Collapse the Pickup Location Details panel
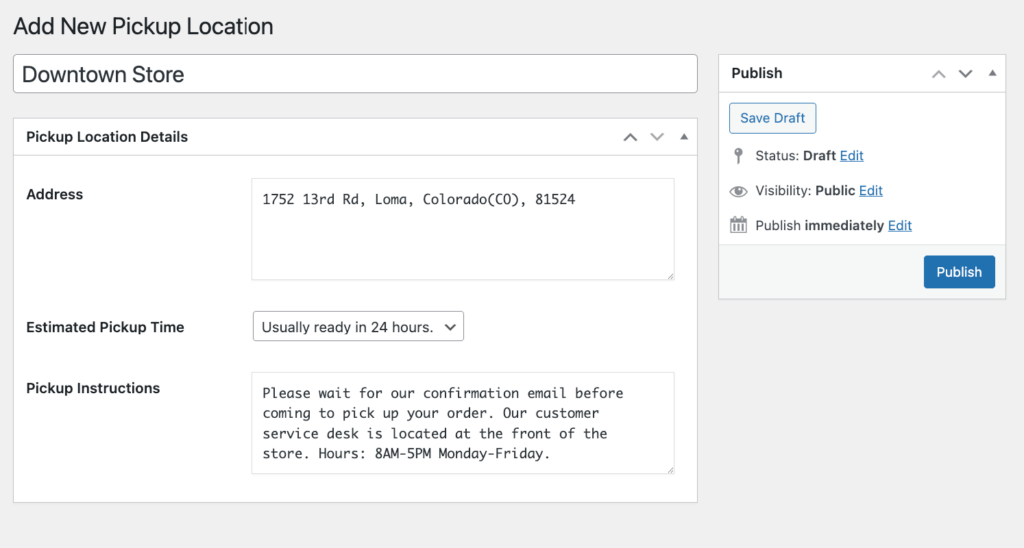This screenshot has height=548, width=1024. [684, 137]
